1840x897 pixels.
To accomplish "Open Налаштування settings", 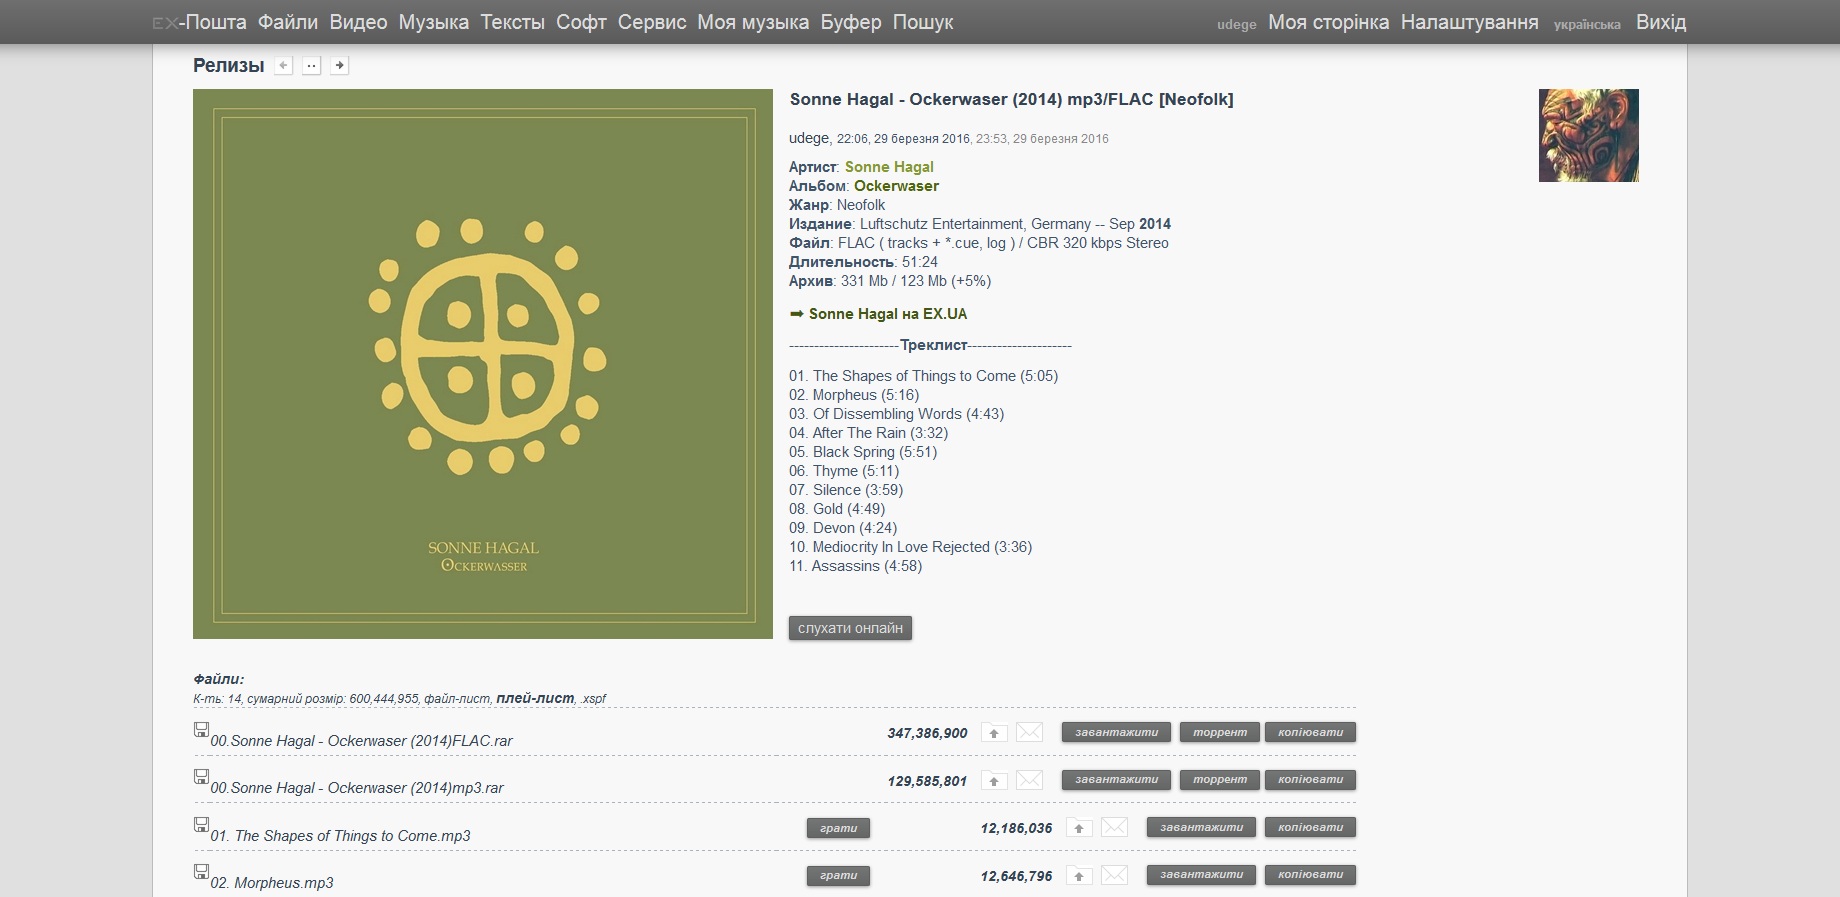I will coord(1469,22).
